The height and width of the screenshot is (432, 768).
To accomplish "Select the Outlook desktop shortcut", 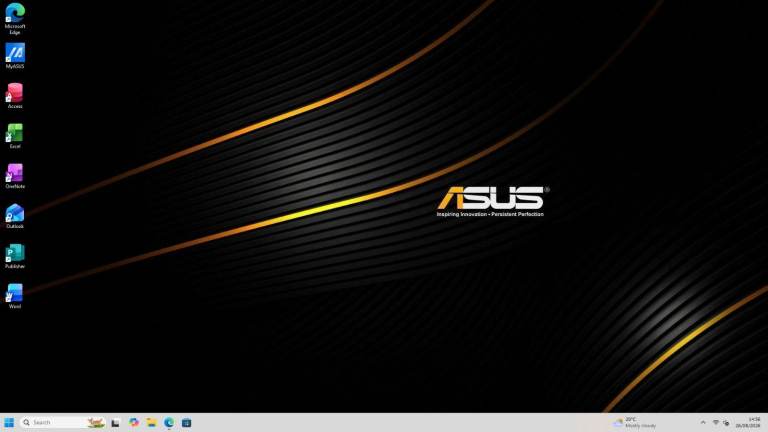I will [x=15, y=216].
